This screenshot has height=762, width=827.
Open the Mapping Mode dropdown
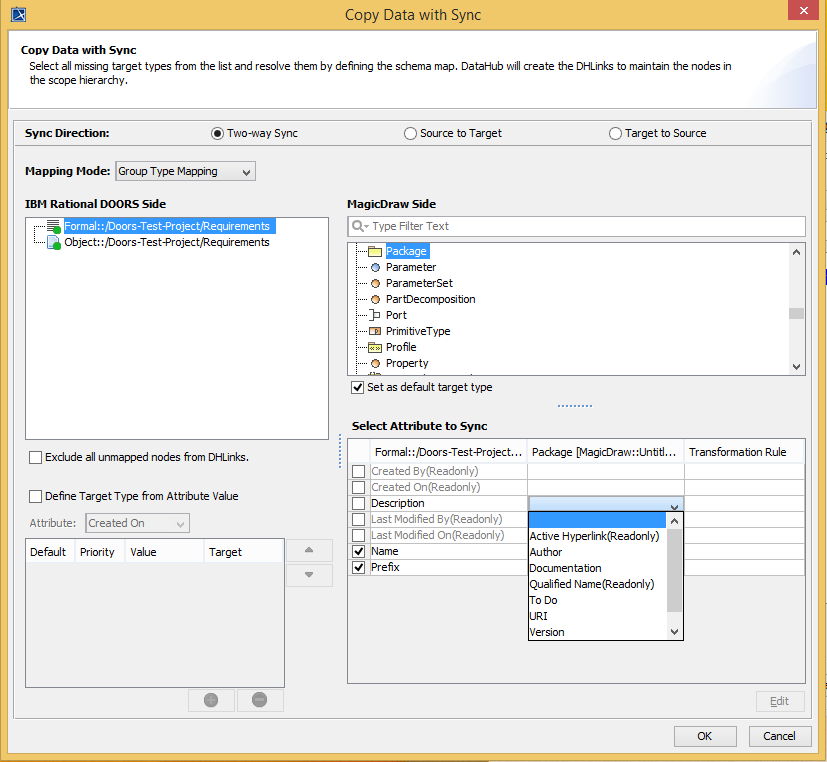[x=186, y=172]
